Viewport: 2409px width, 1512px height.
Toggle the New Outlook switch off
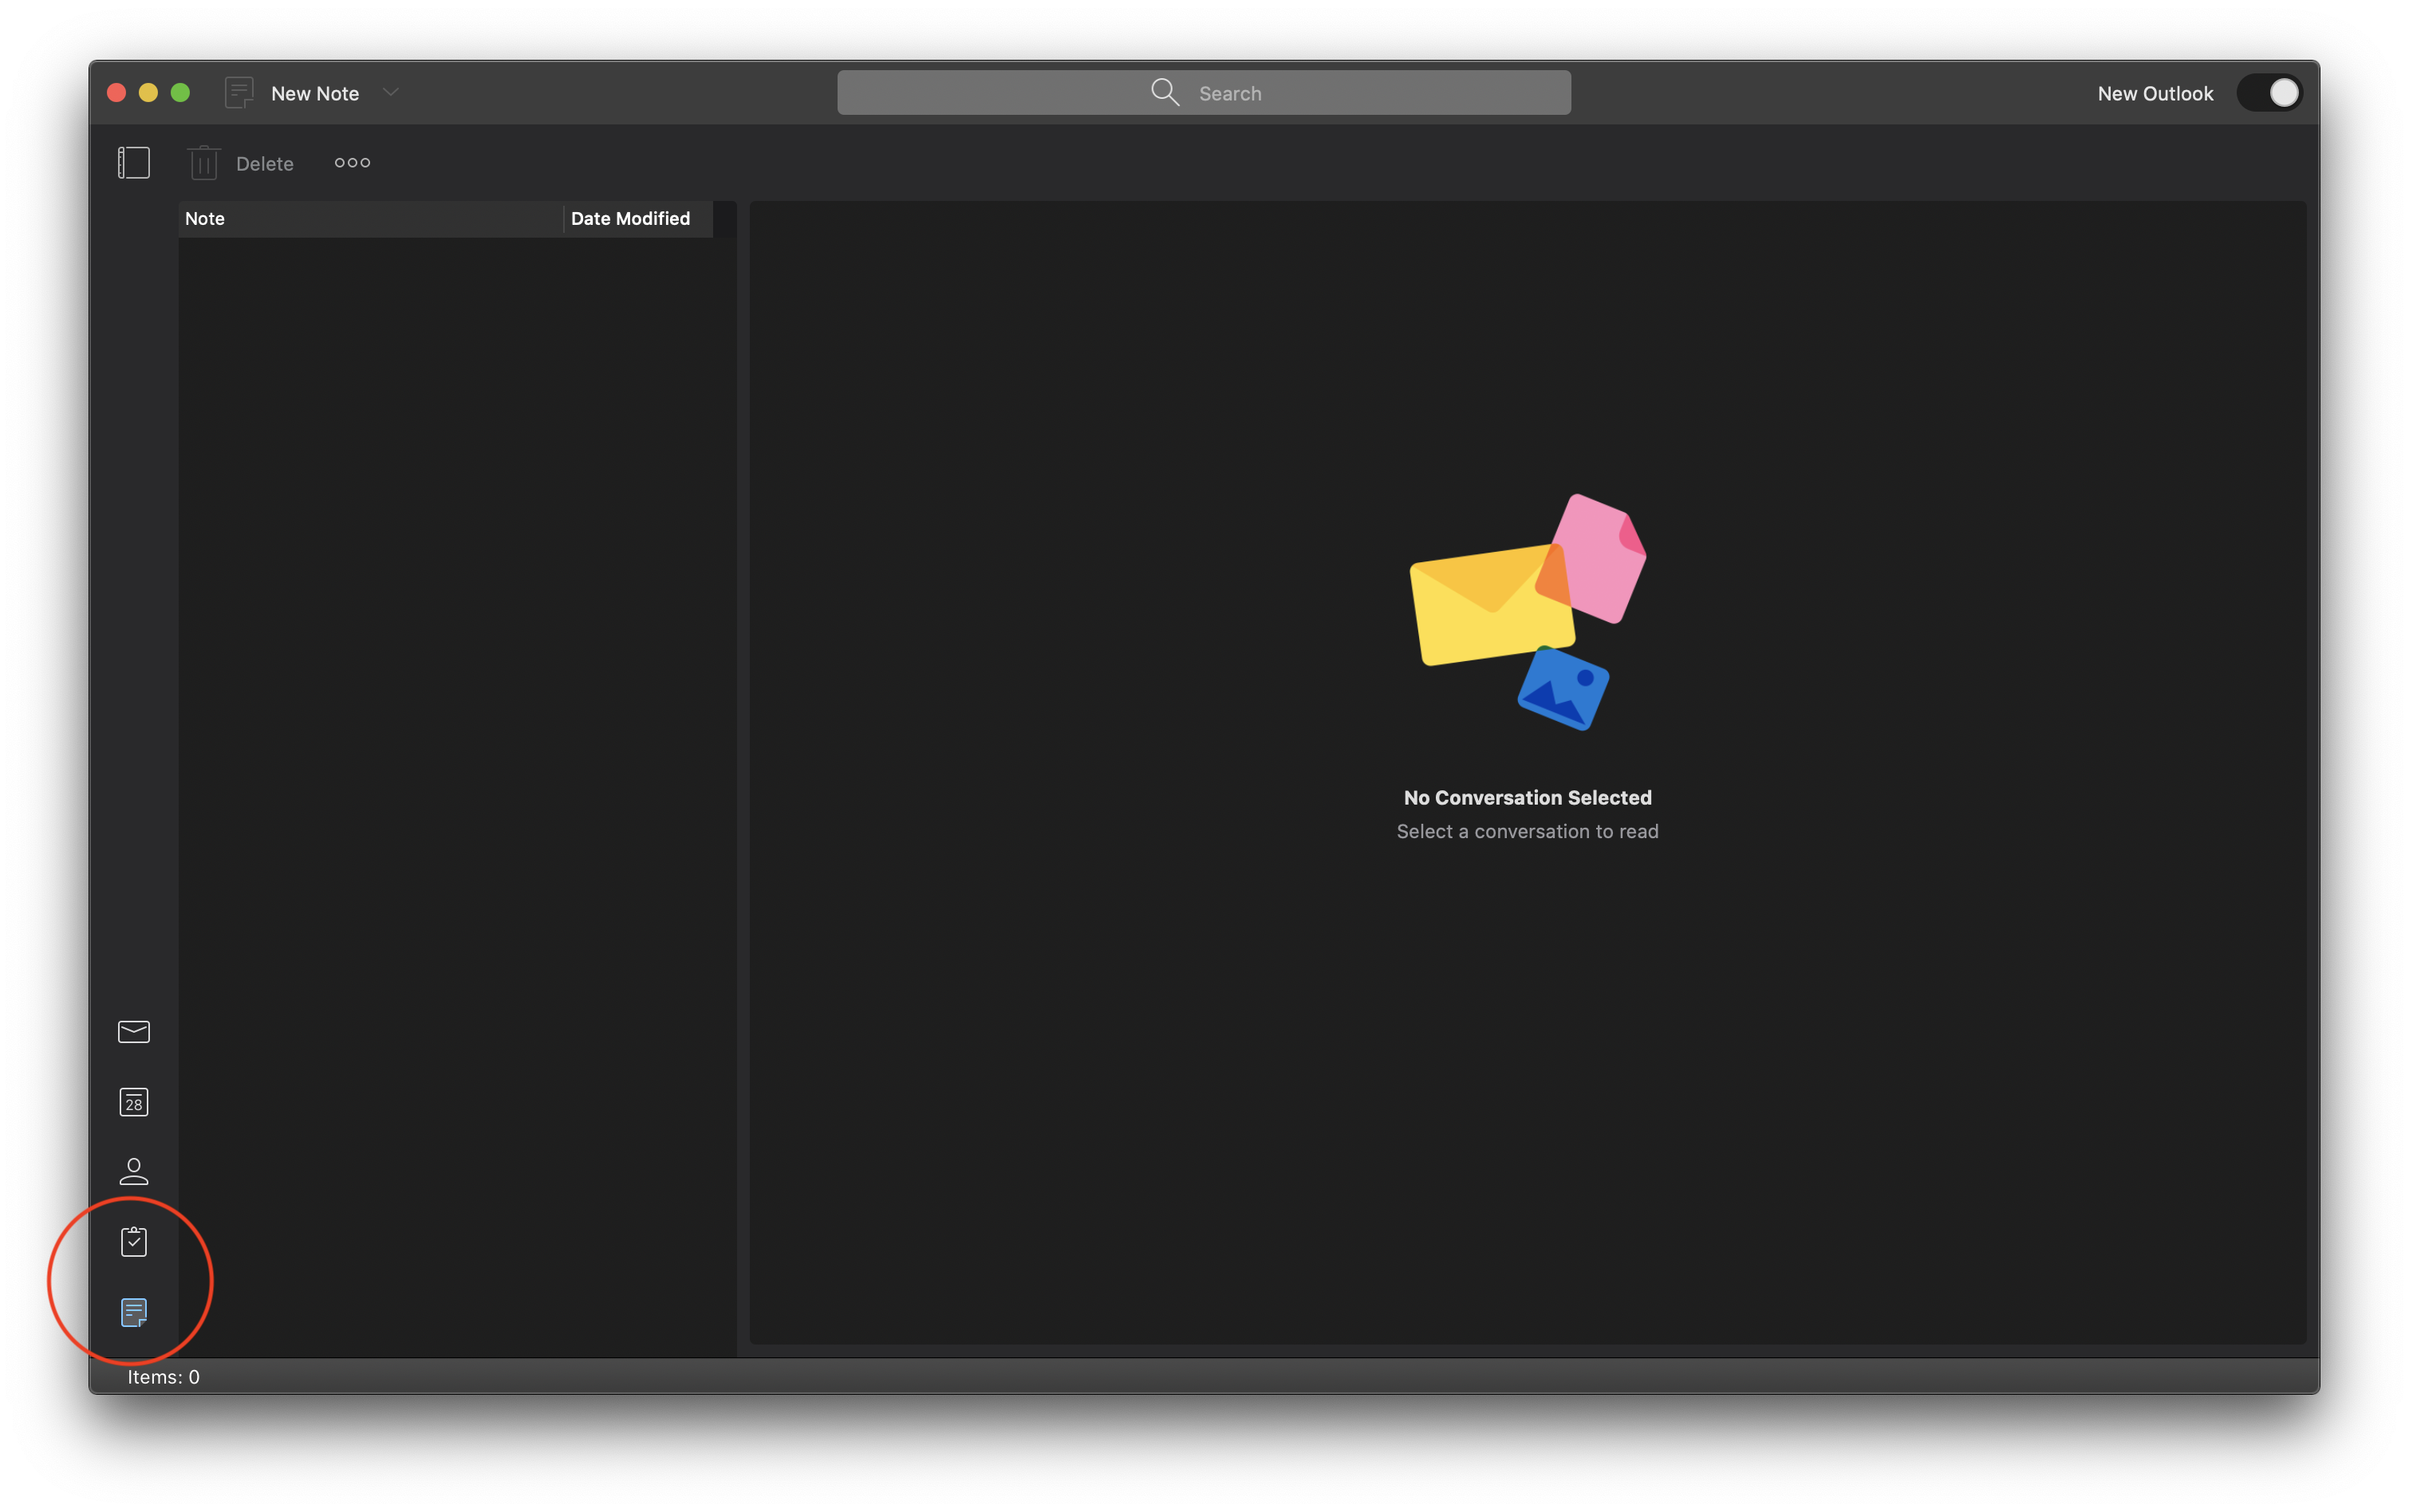2270,92
